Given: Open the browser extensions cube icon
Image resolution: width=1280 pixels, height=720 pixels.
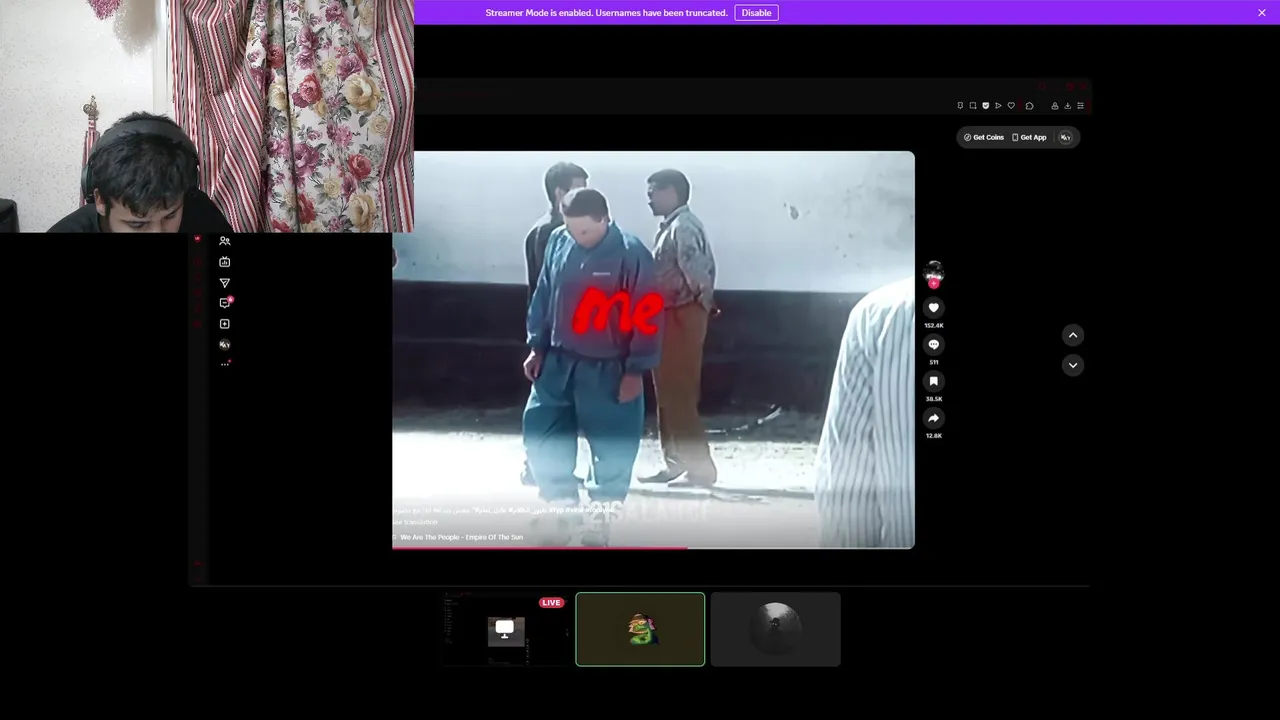Looking at the screenshot, I should (x=1029, y=105).
